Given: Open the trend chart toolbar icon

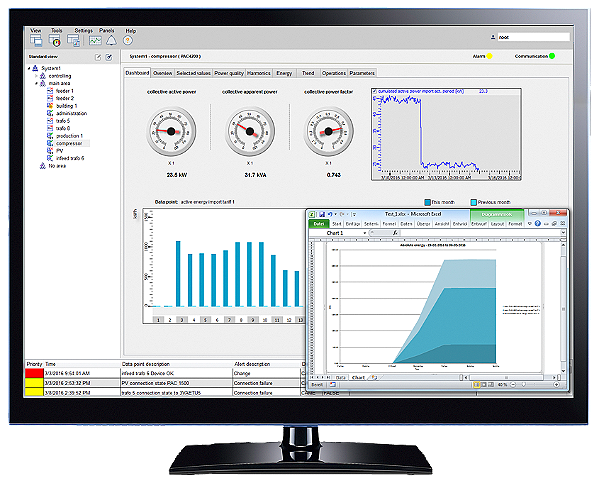Looking at the screenshot, I should pyautogui.click(x=95, y=40).
